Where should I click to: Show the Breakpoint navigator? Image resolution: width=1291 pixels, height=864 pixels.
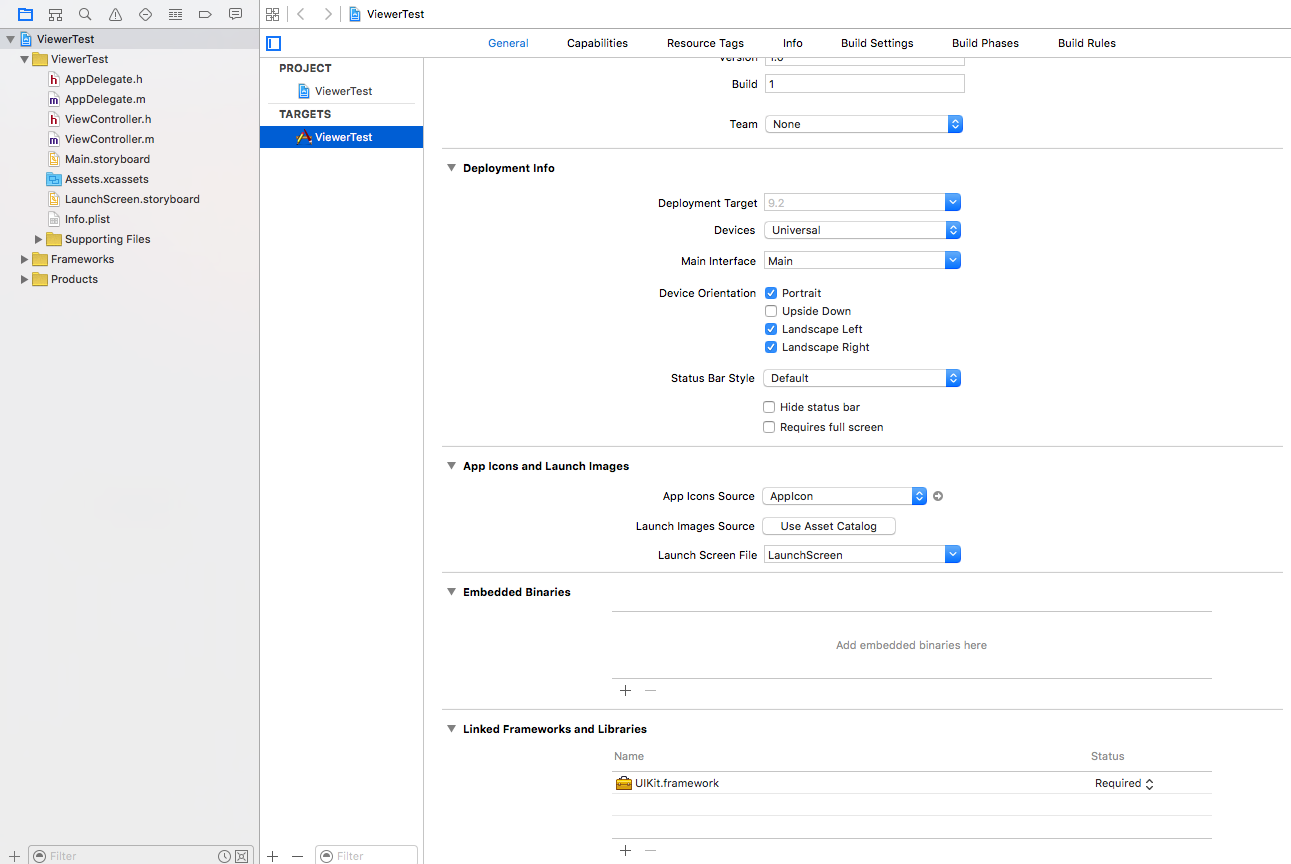pyautogui.click(x=205, y=14)
